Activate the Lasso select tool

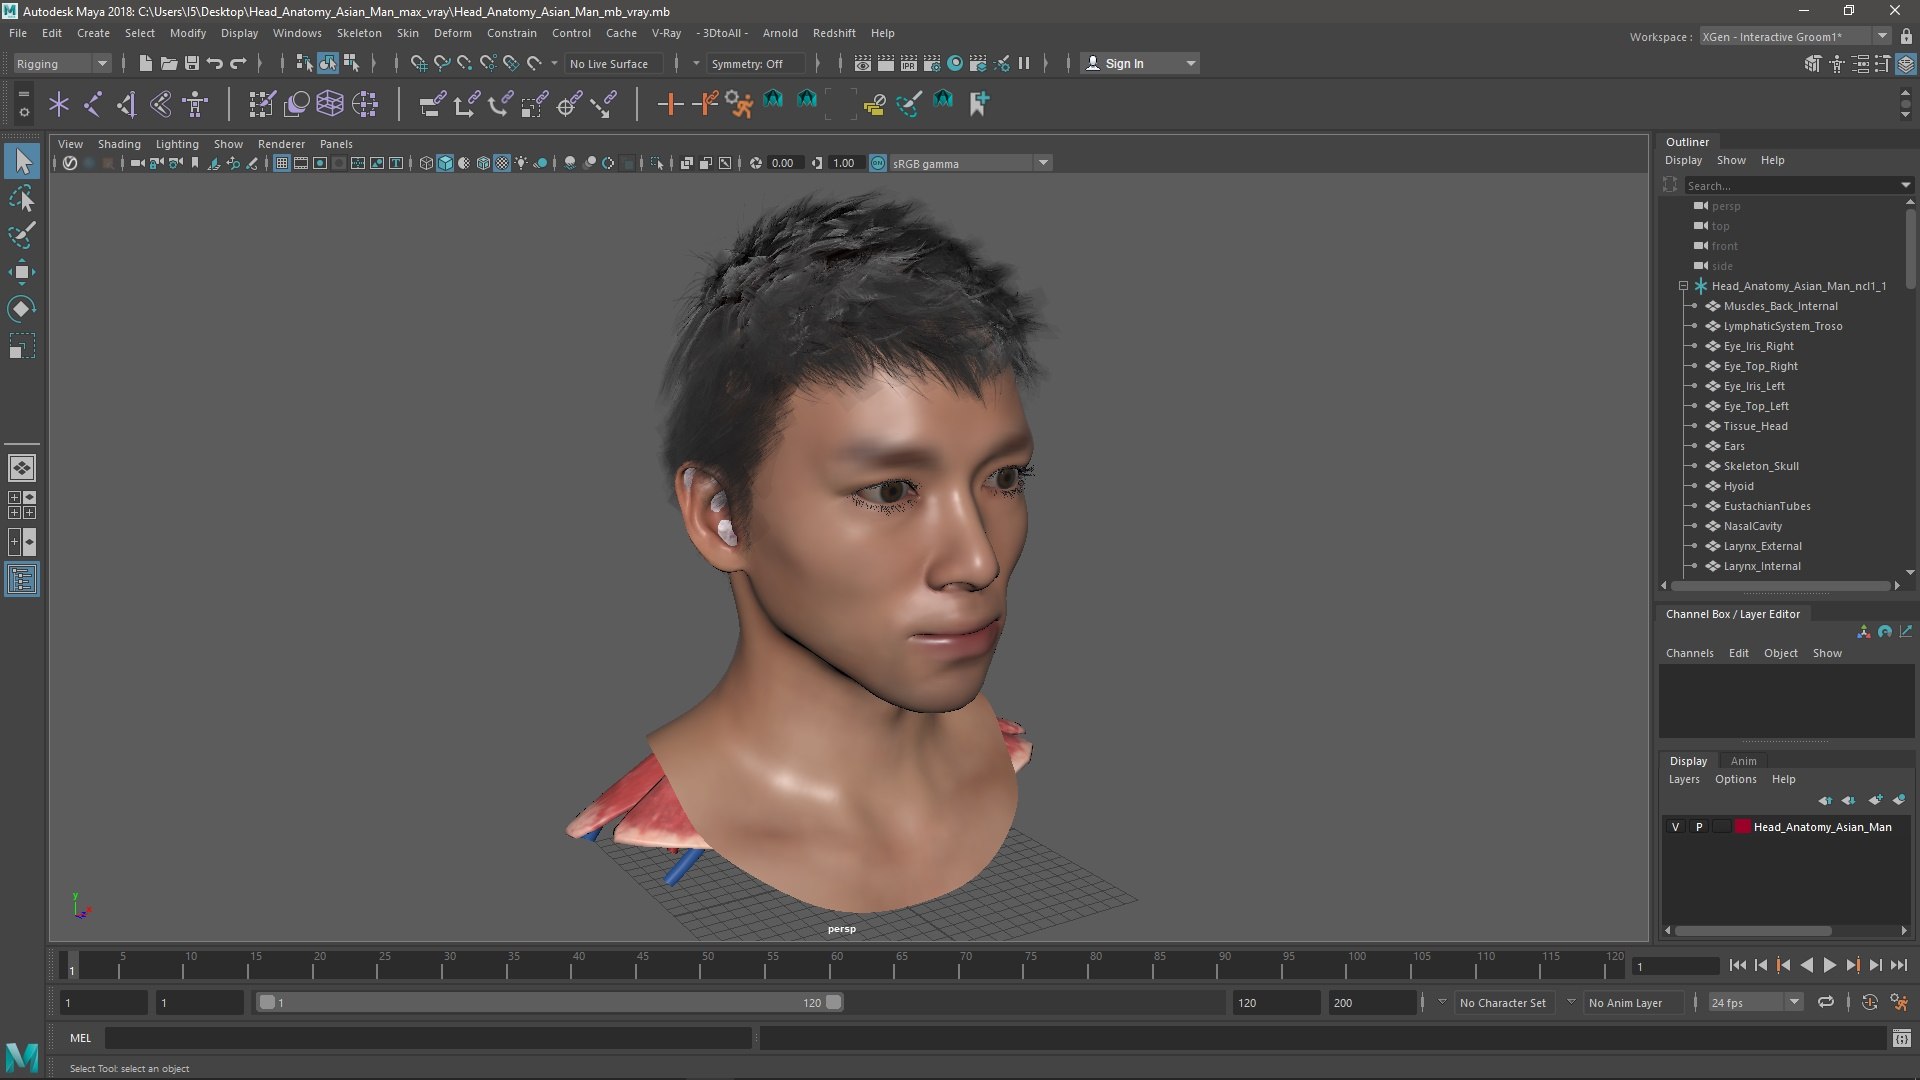point(22,199)
